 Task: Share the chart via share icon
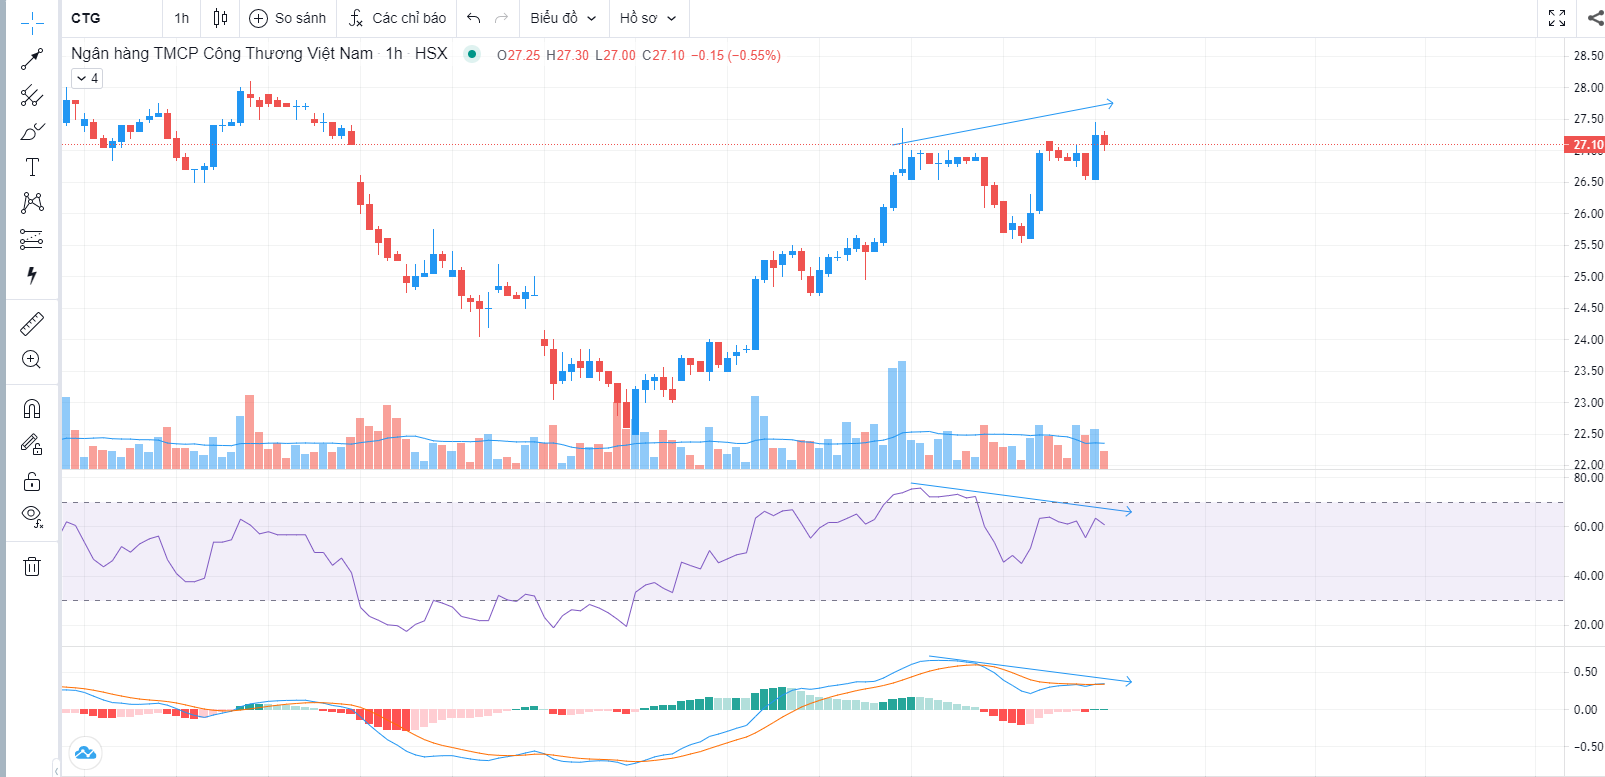pyautogui.click(x=1594, y=18)
